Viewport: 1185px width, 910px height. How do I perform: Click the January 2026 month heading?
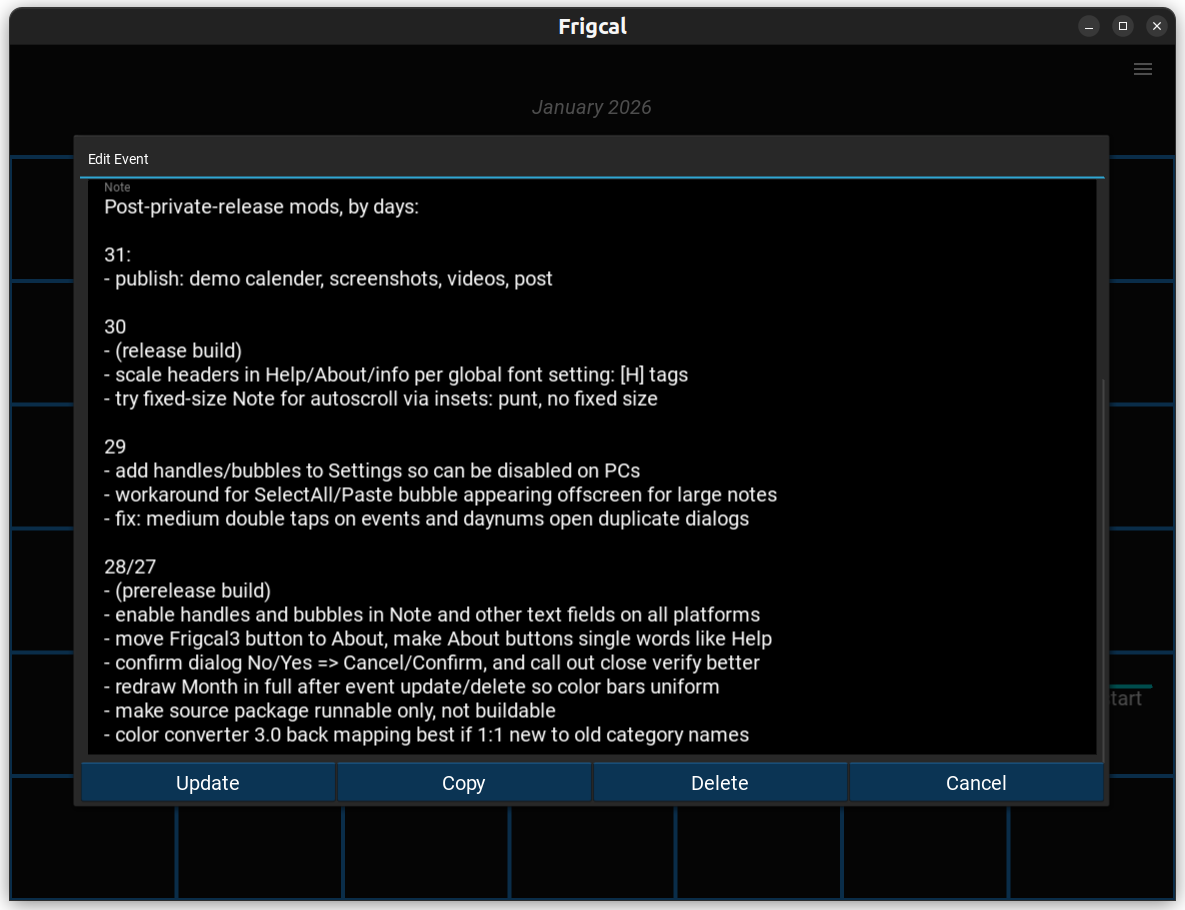coord(591,107)
